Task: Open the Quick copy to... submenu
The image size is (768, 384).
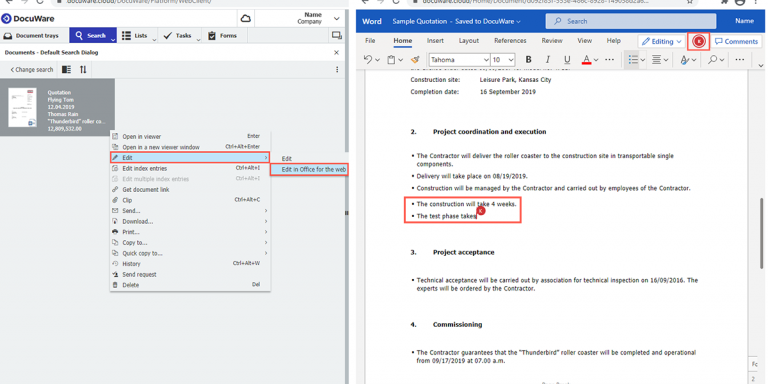Action: tap(190, 253)
